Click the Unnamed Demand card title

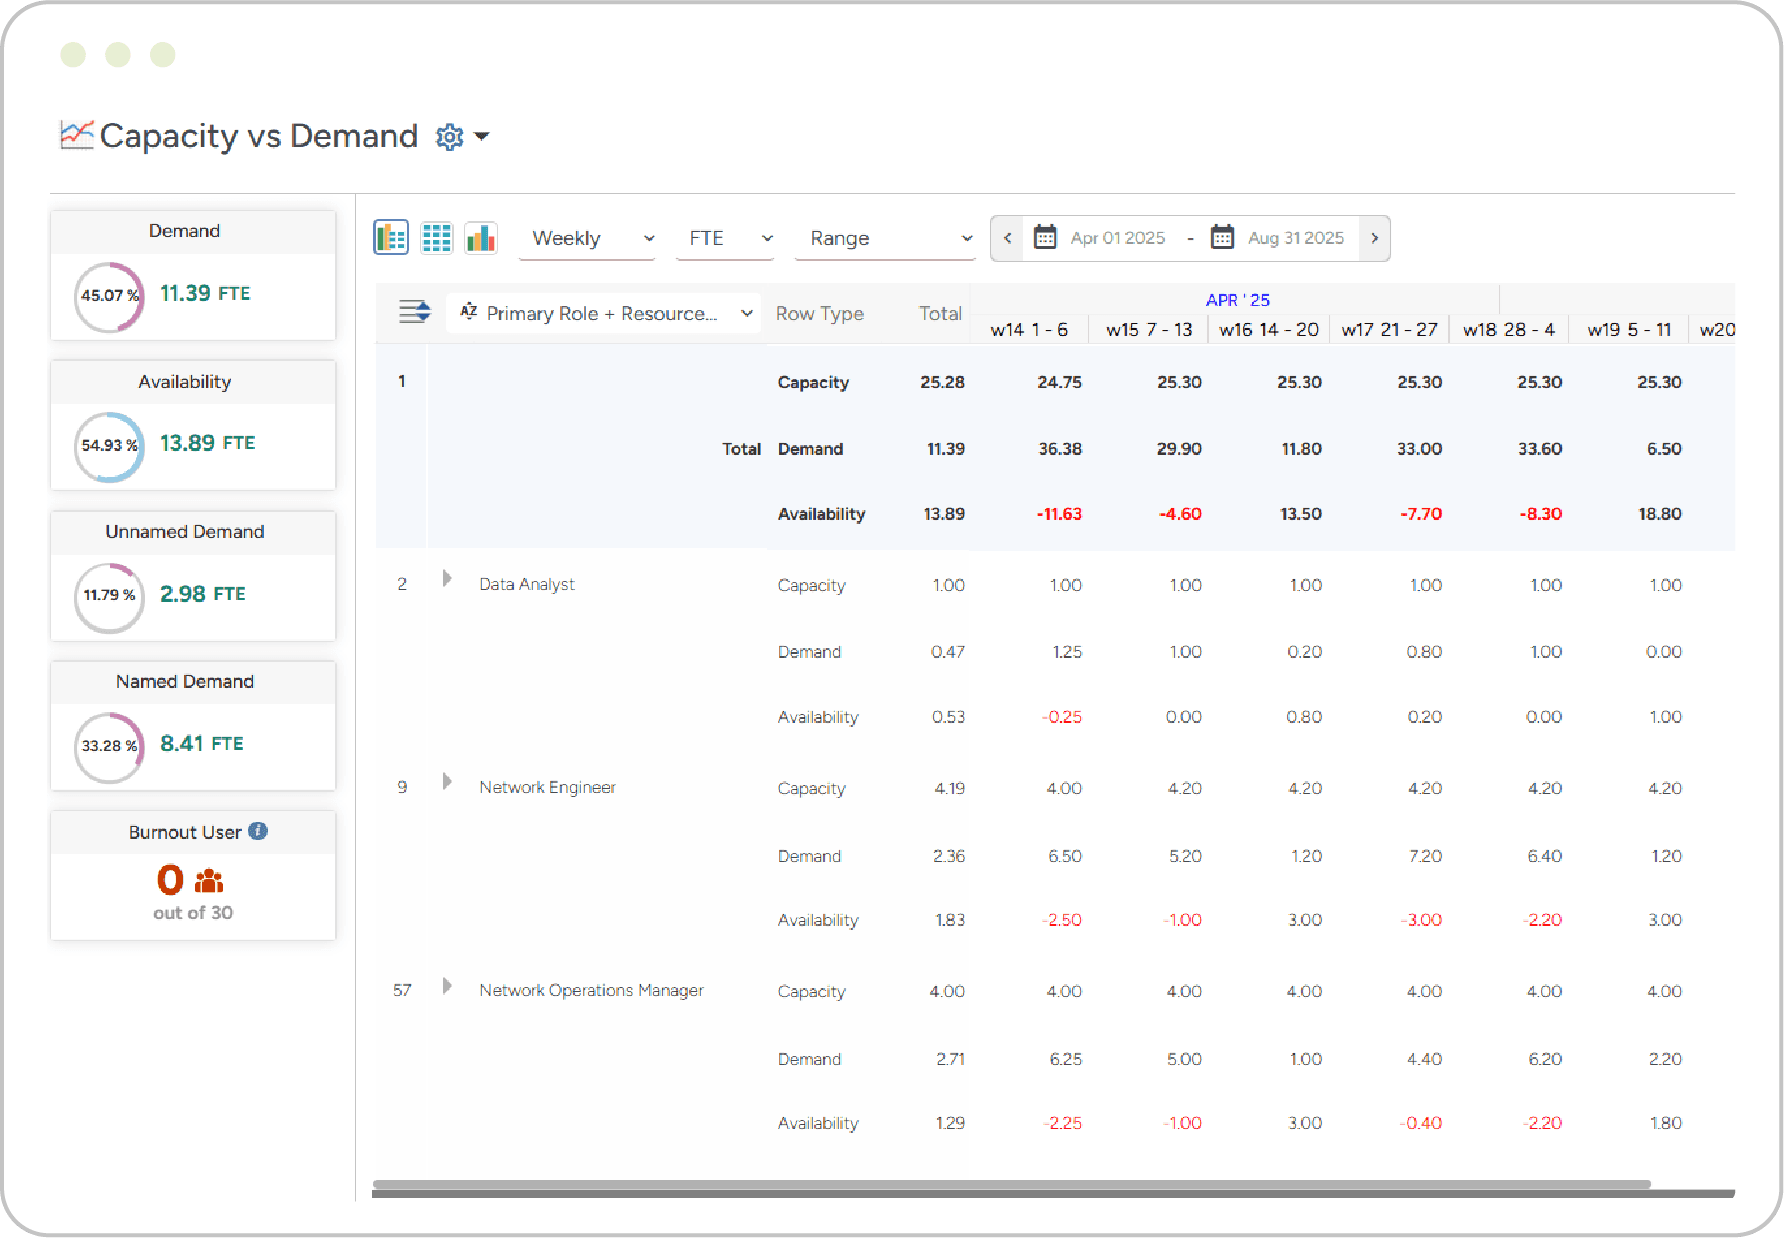pyautogui.click(x=185, y=532)
